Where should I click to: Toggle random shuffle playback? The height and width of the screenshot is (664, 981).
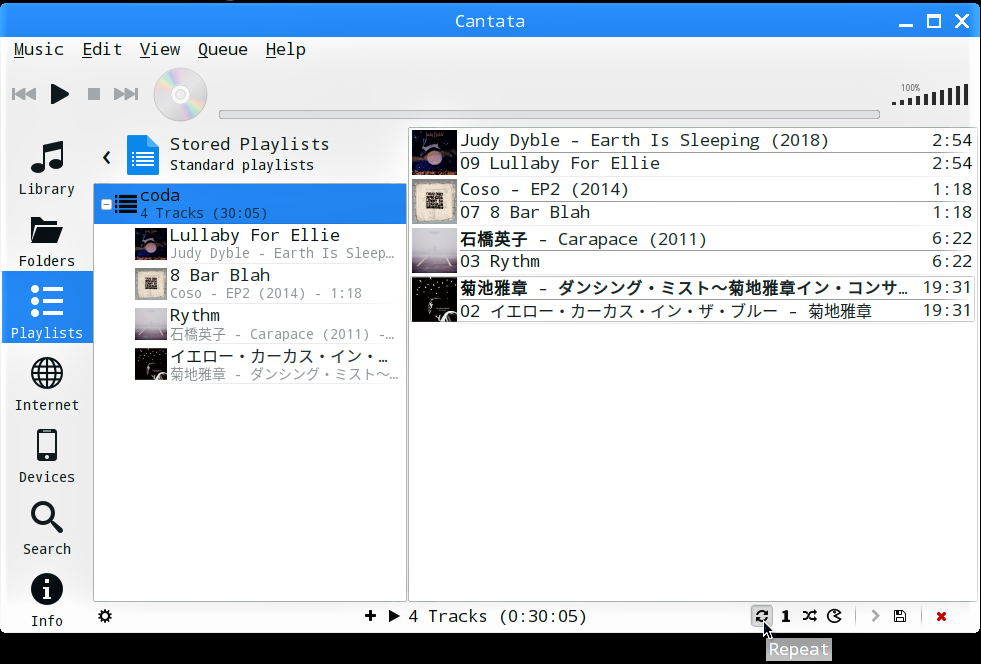click(x=810, y=616)
